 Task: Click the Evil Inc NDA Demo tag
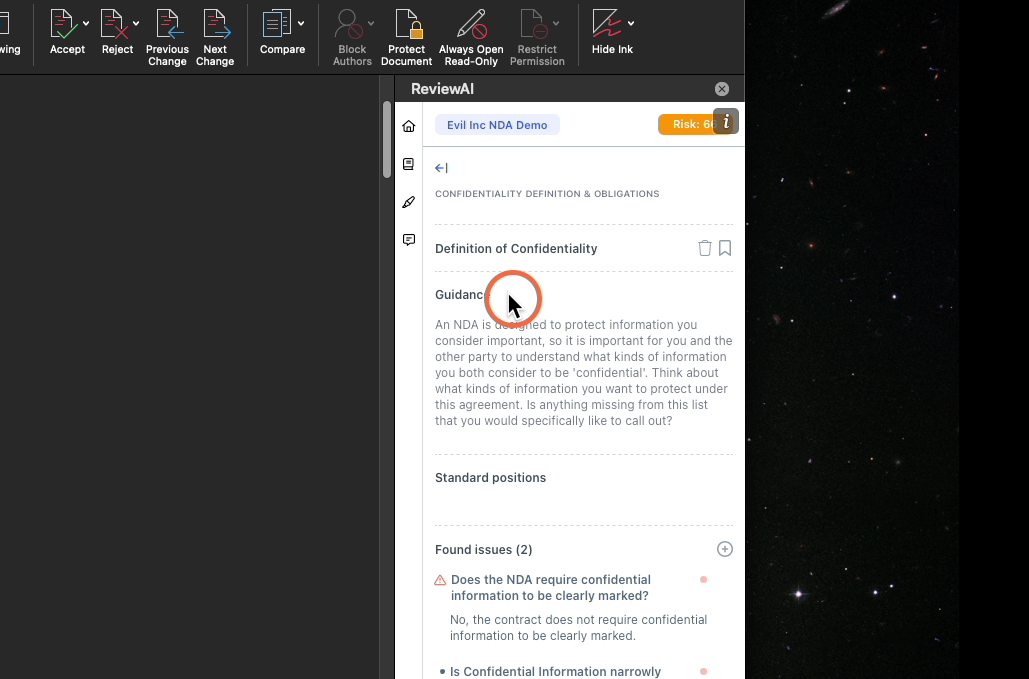tap(497, 125)
